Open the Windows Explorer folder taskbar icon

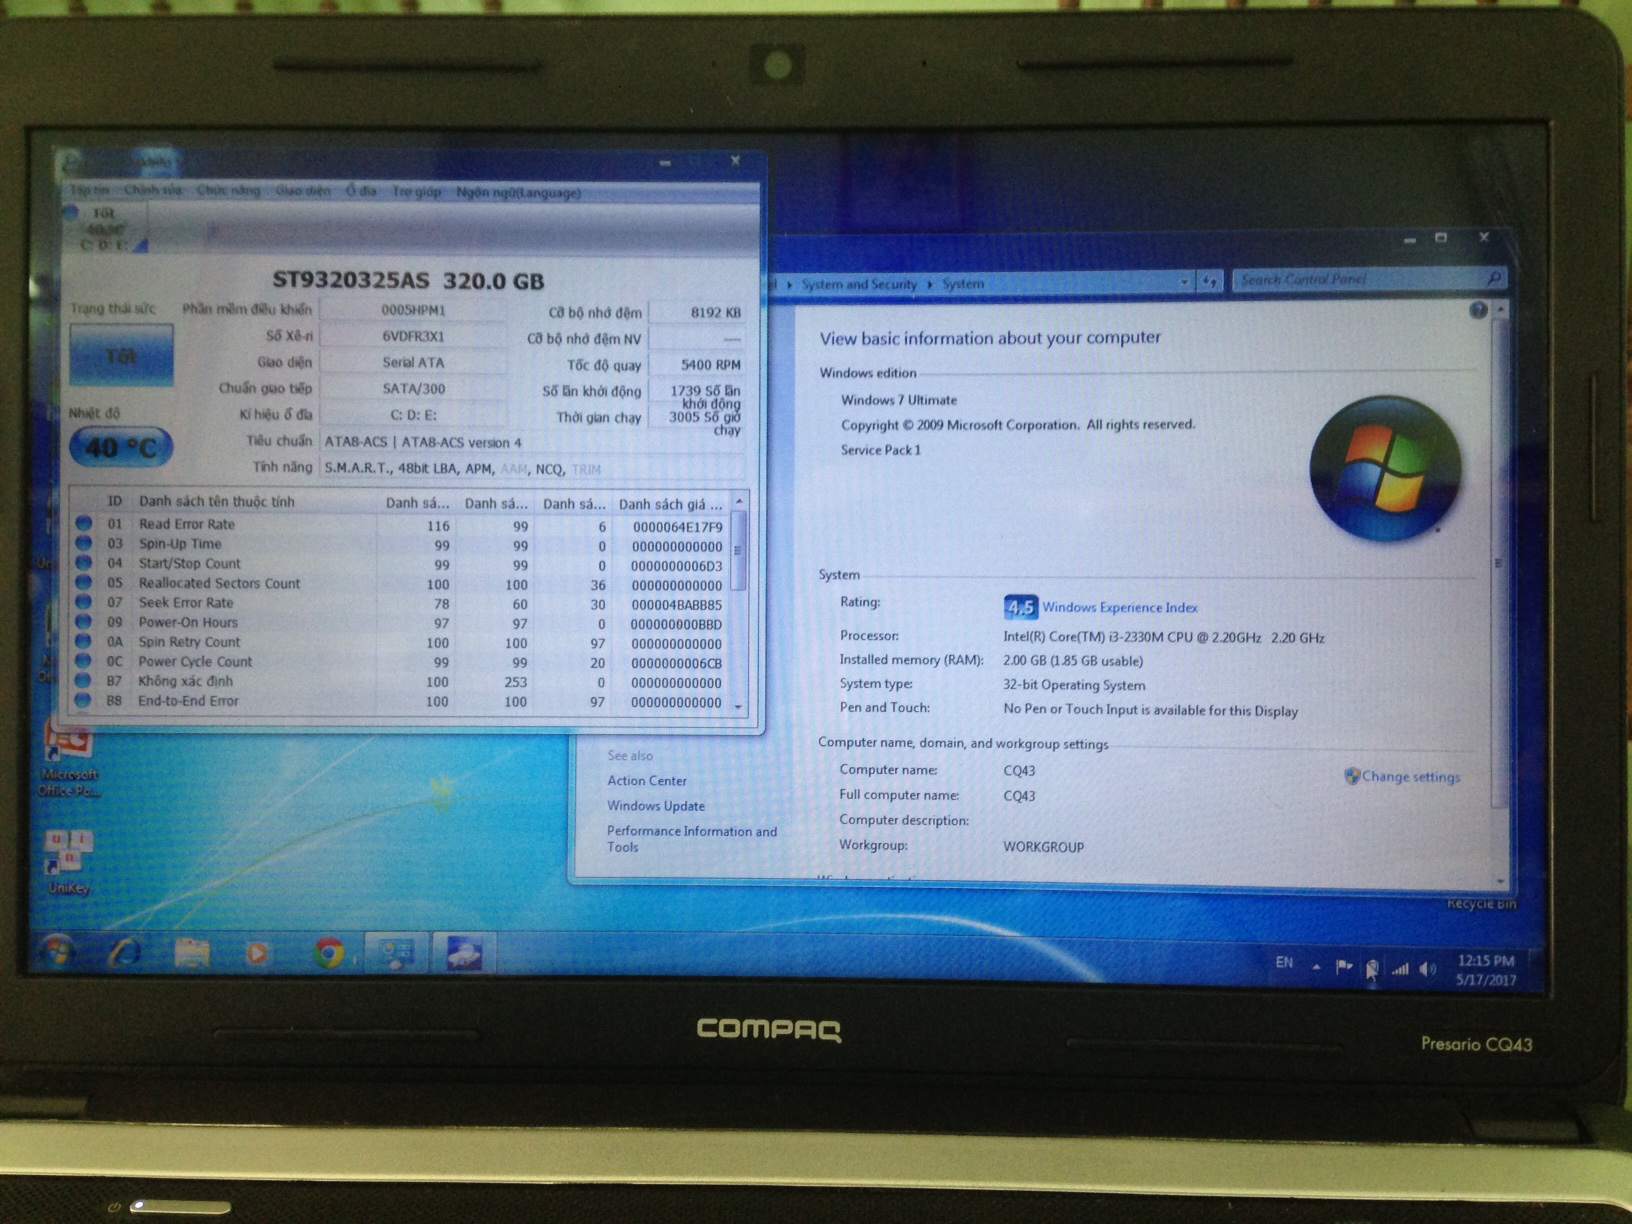[191, 952]
